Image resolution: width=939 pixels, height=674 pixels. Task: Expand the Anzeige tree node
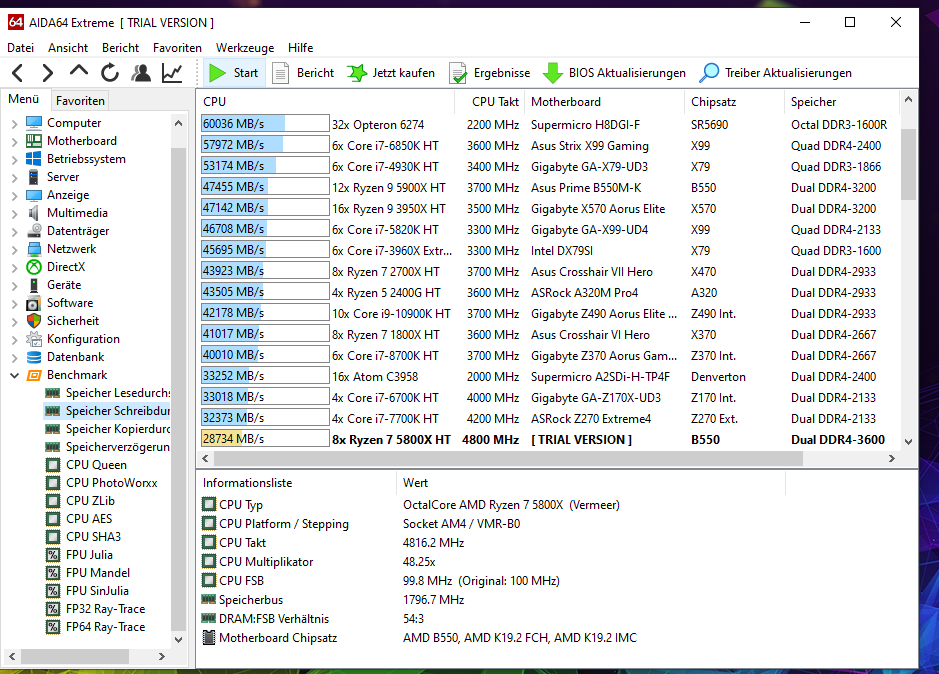(14, 195)
